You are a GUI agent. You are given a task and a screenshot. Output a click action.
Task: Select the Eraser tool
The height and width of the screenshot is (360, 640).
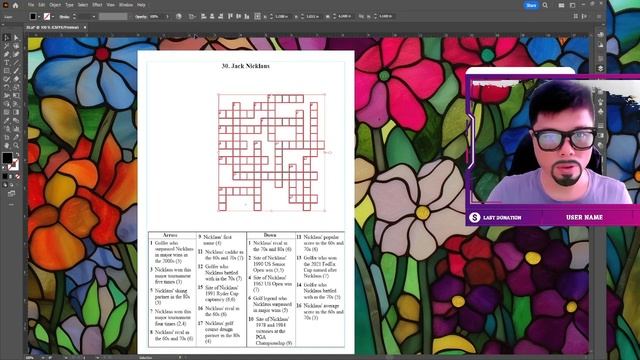pos(16,79)
